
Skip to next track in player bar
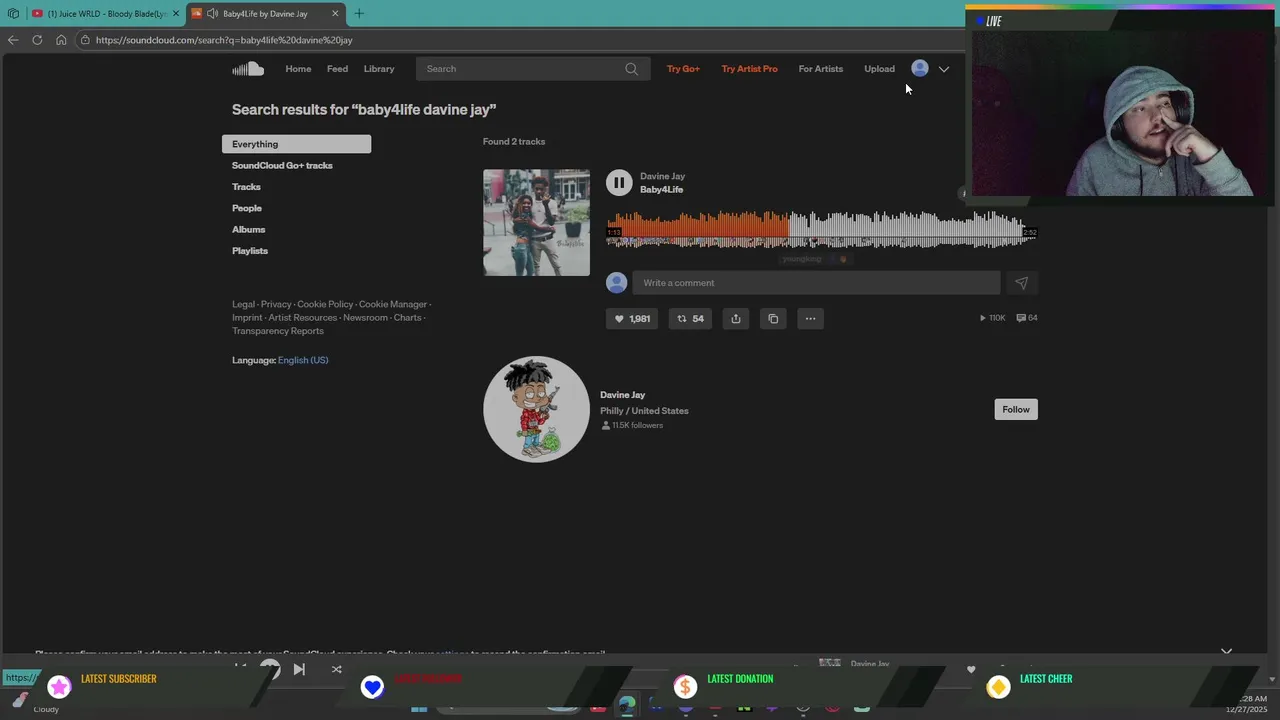(x=299, y=669)
